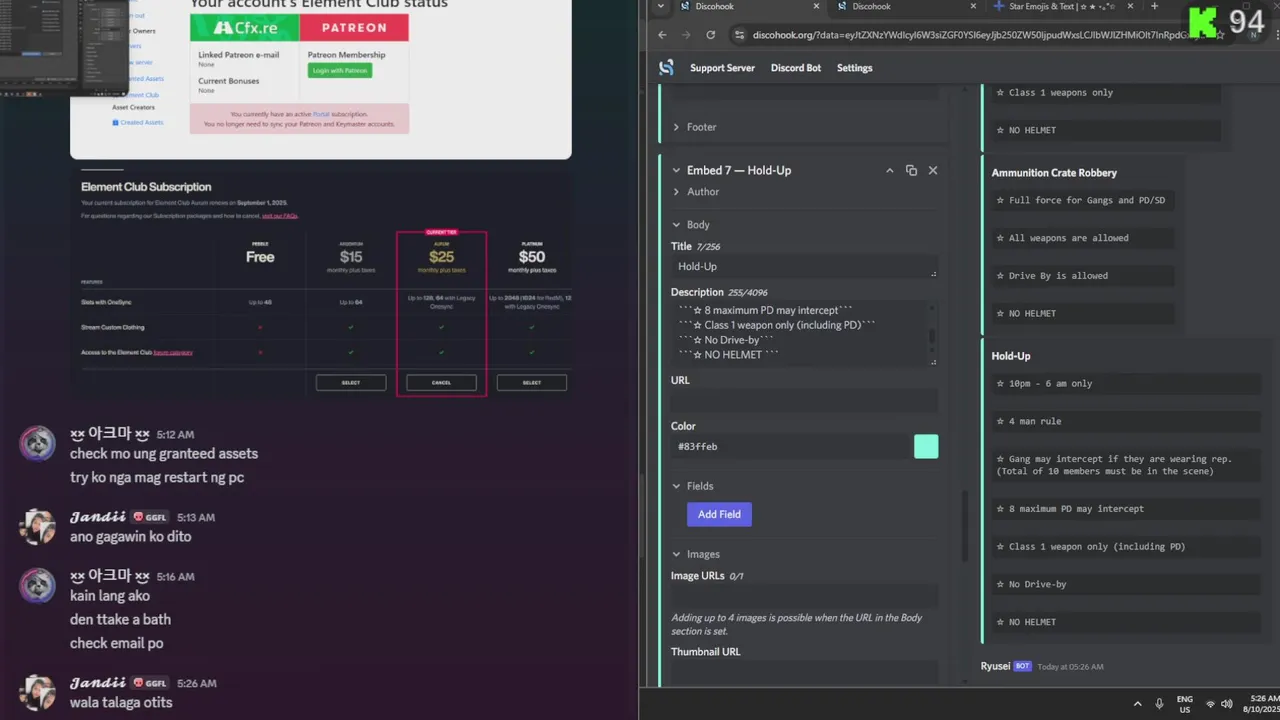Screen dimensions: 1280x720
Task: Open the 'visit our FAQs' link
Action: click(280, 216)
